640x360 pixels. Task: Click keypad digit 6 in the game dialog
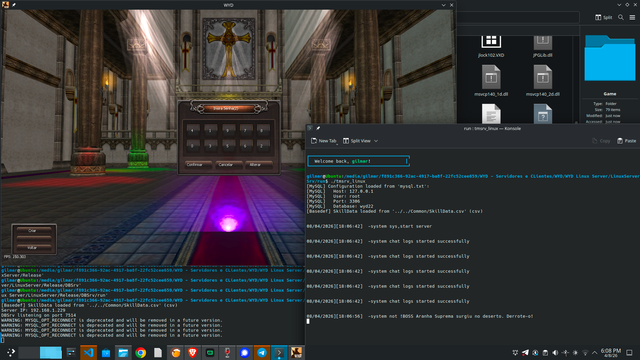[246, 146]
